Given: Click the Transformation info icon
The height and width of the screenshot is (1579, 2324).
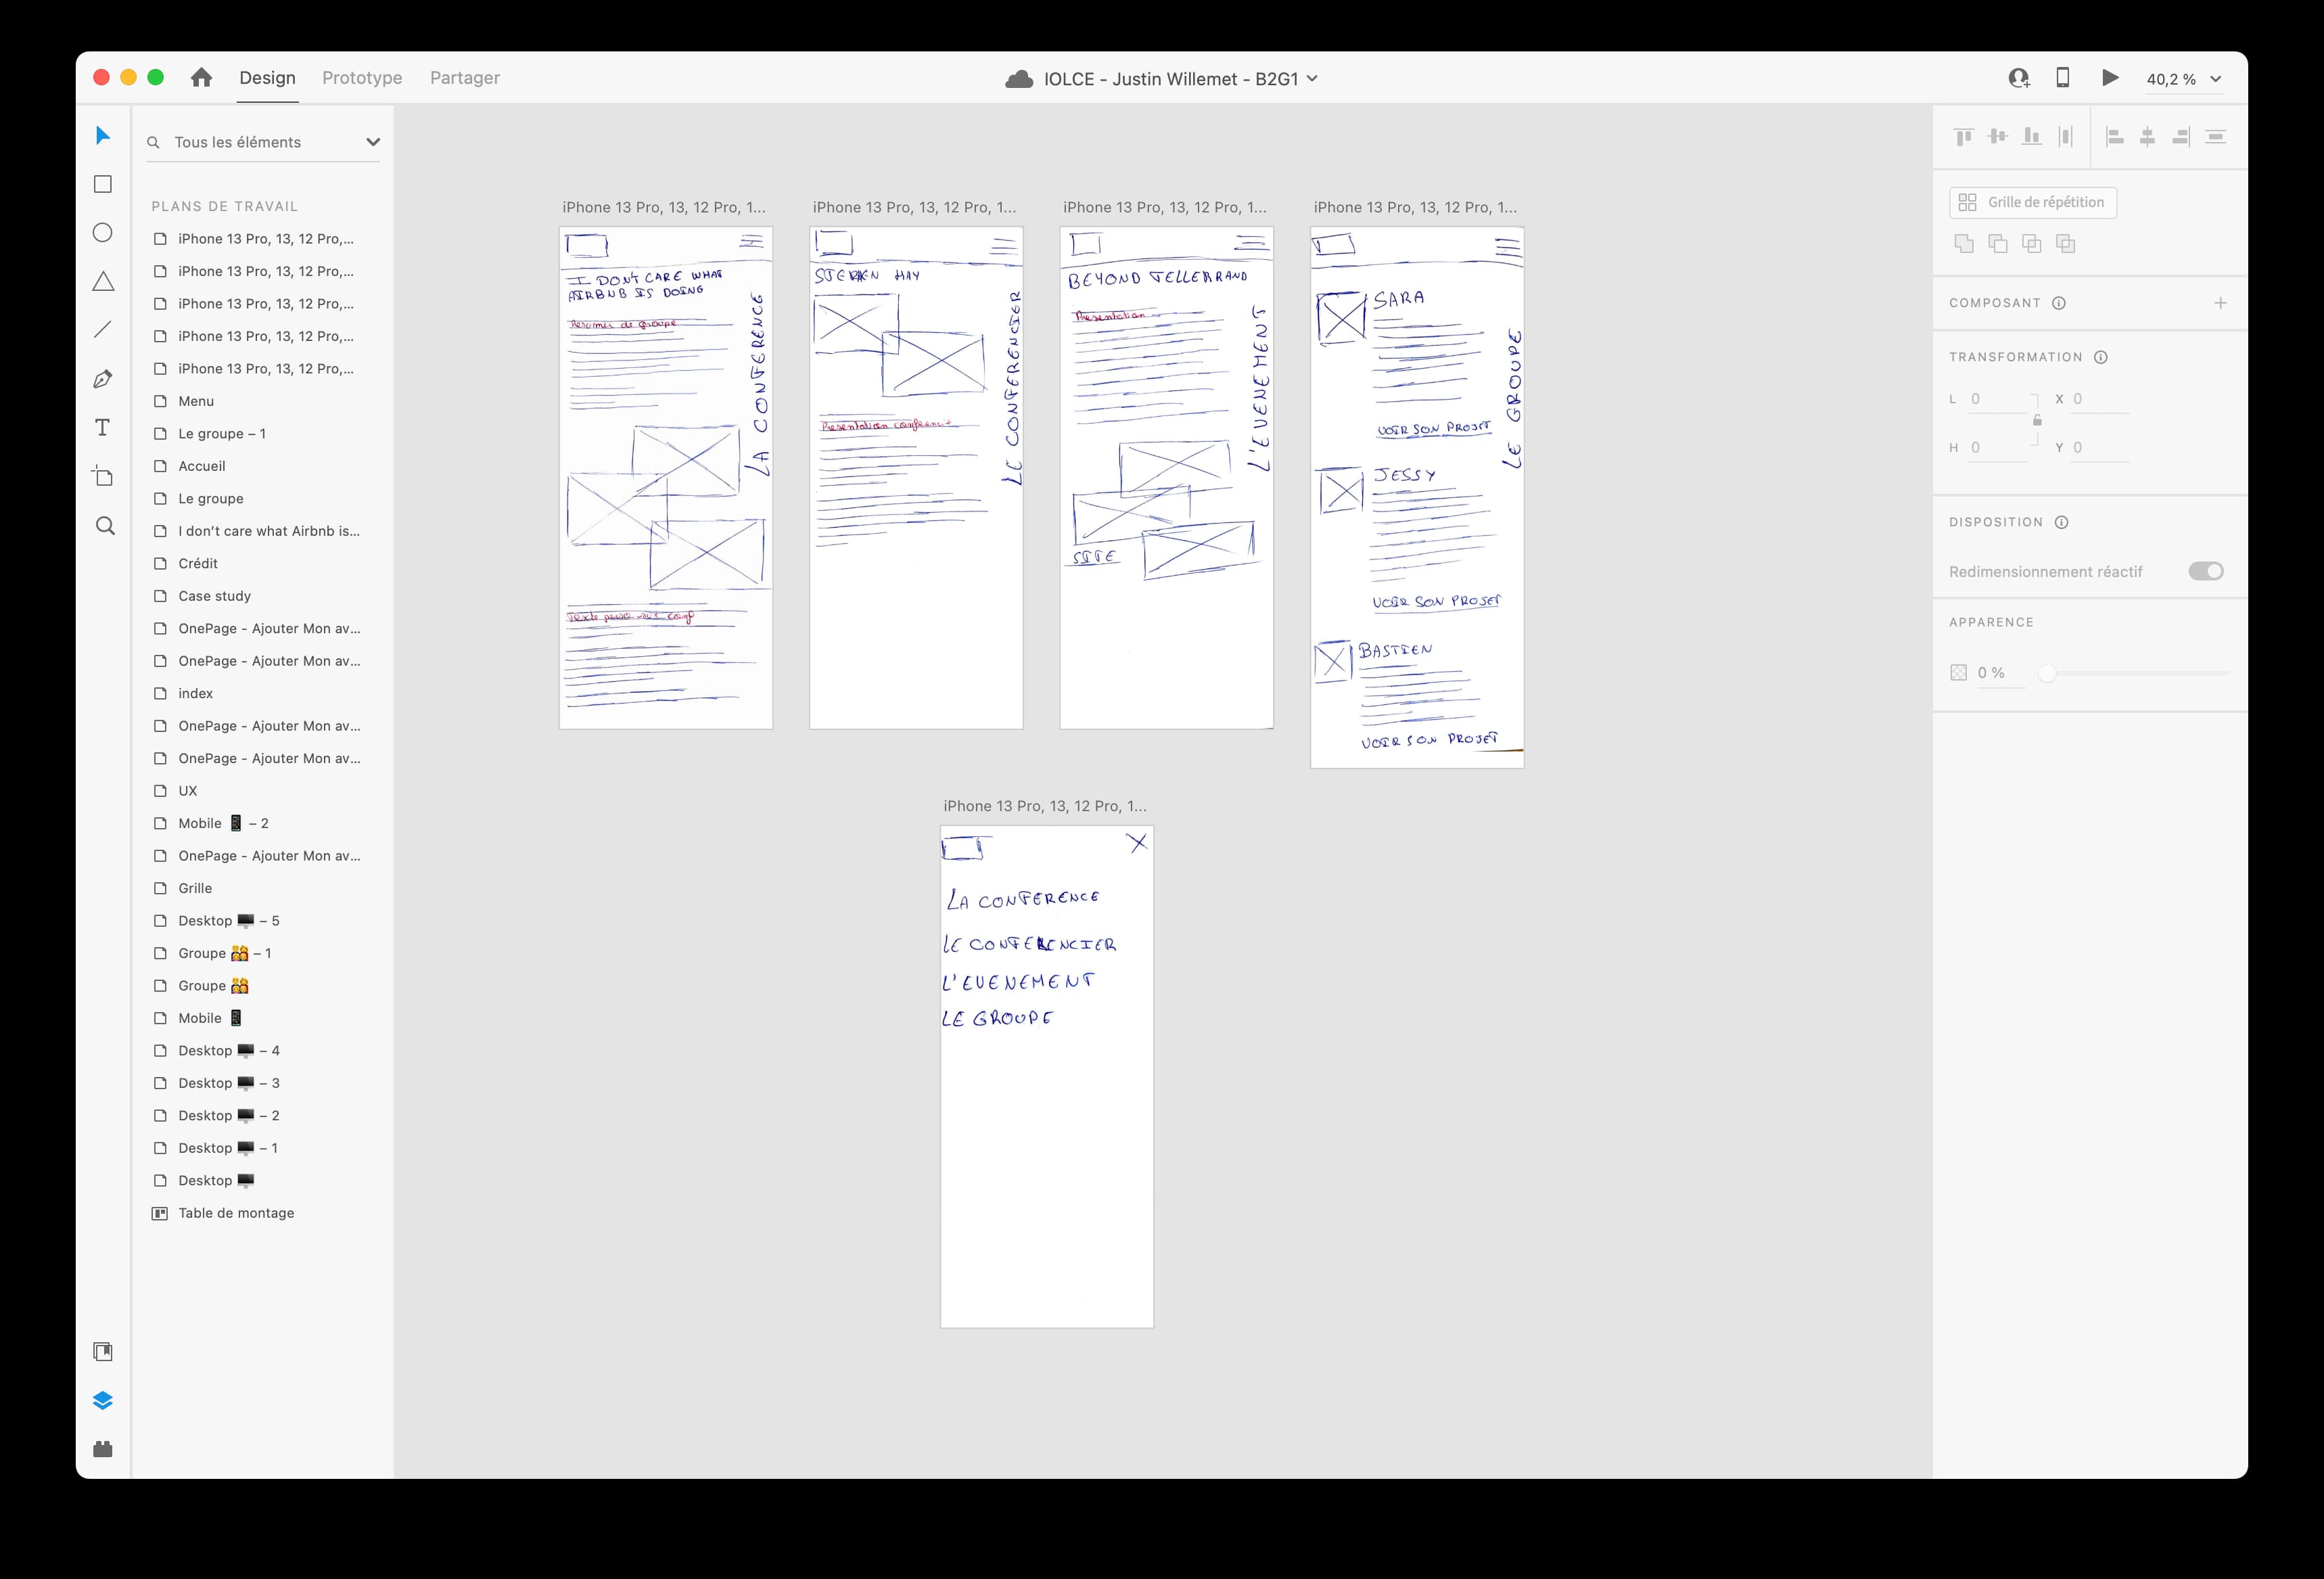Looking at the screenshot, I should point(2101,357).
